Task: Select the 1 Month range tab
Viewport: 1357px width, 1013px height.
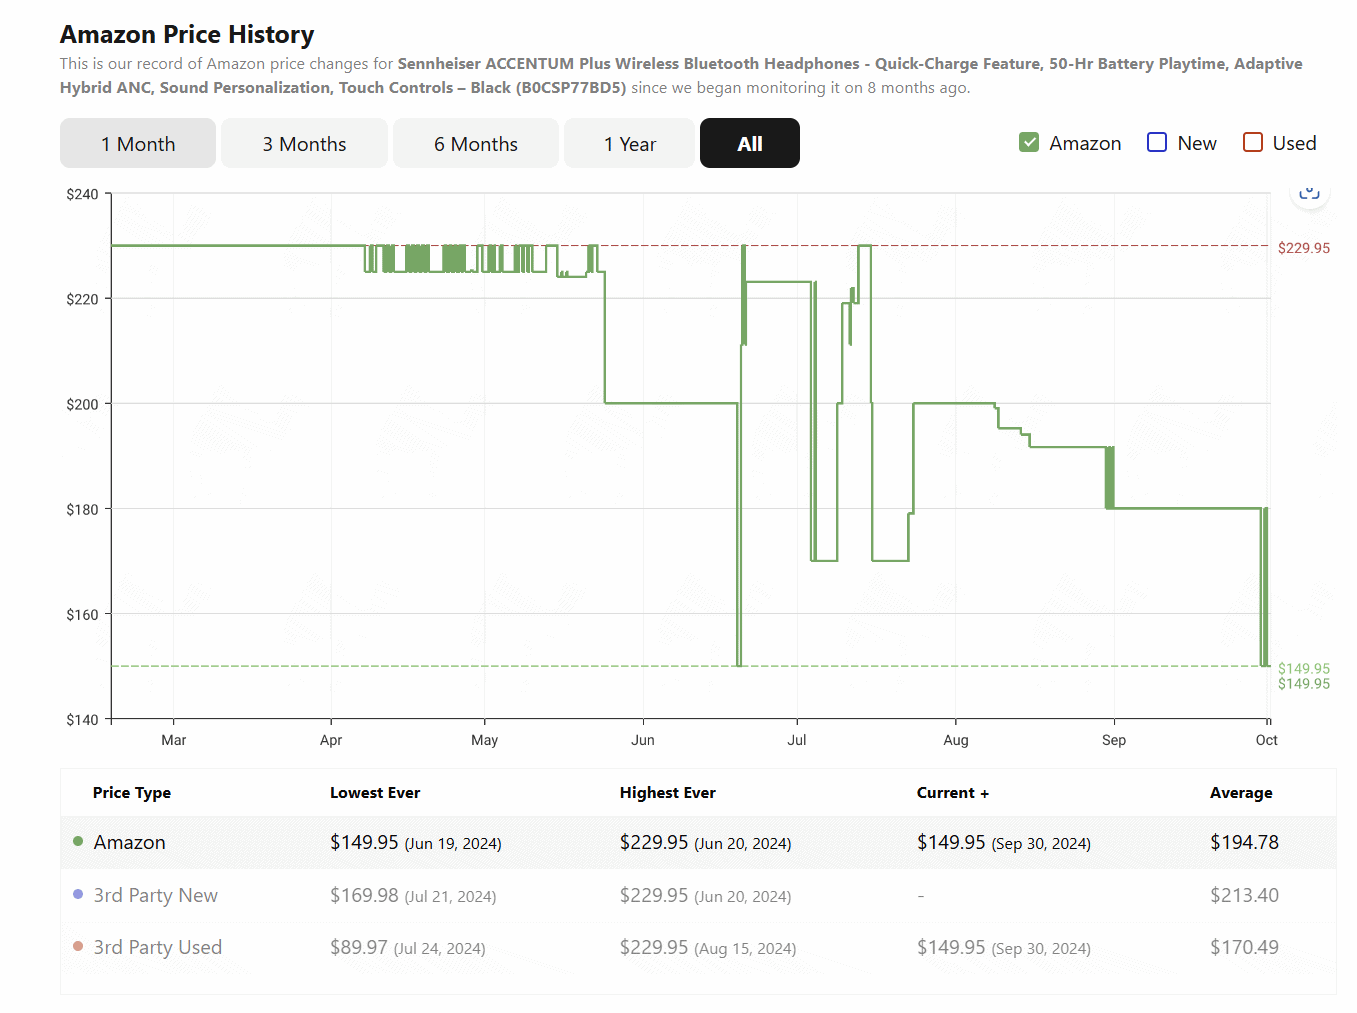Action: point(138,143)
